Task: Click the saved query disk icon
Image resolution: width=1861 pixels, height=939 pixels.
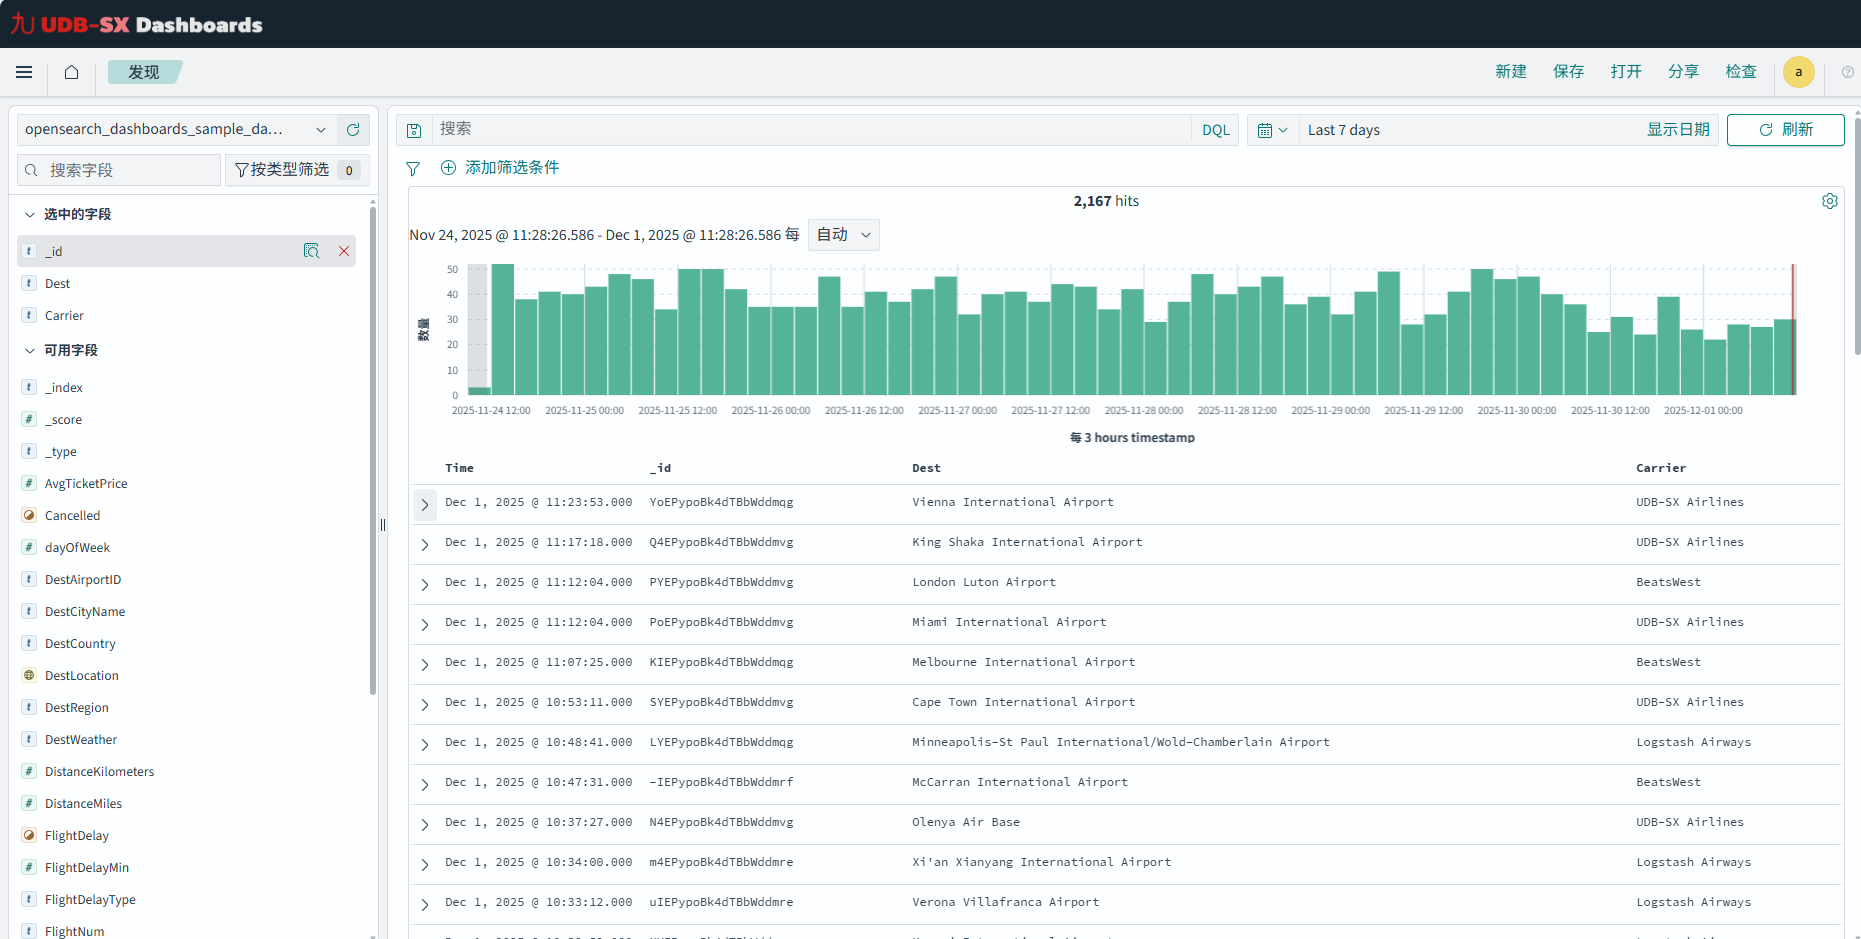Action: coord(414,130)
